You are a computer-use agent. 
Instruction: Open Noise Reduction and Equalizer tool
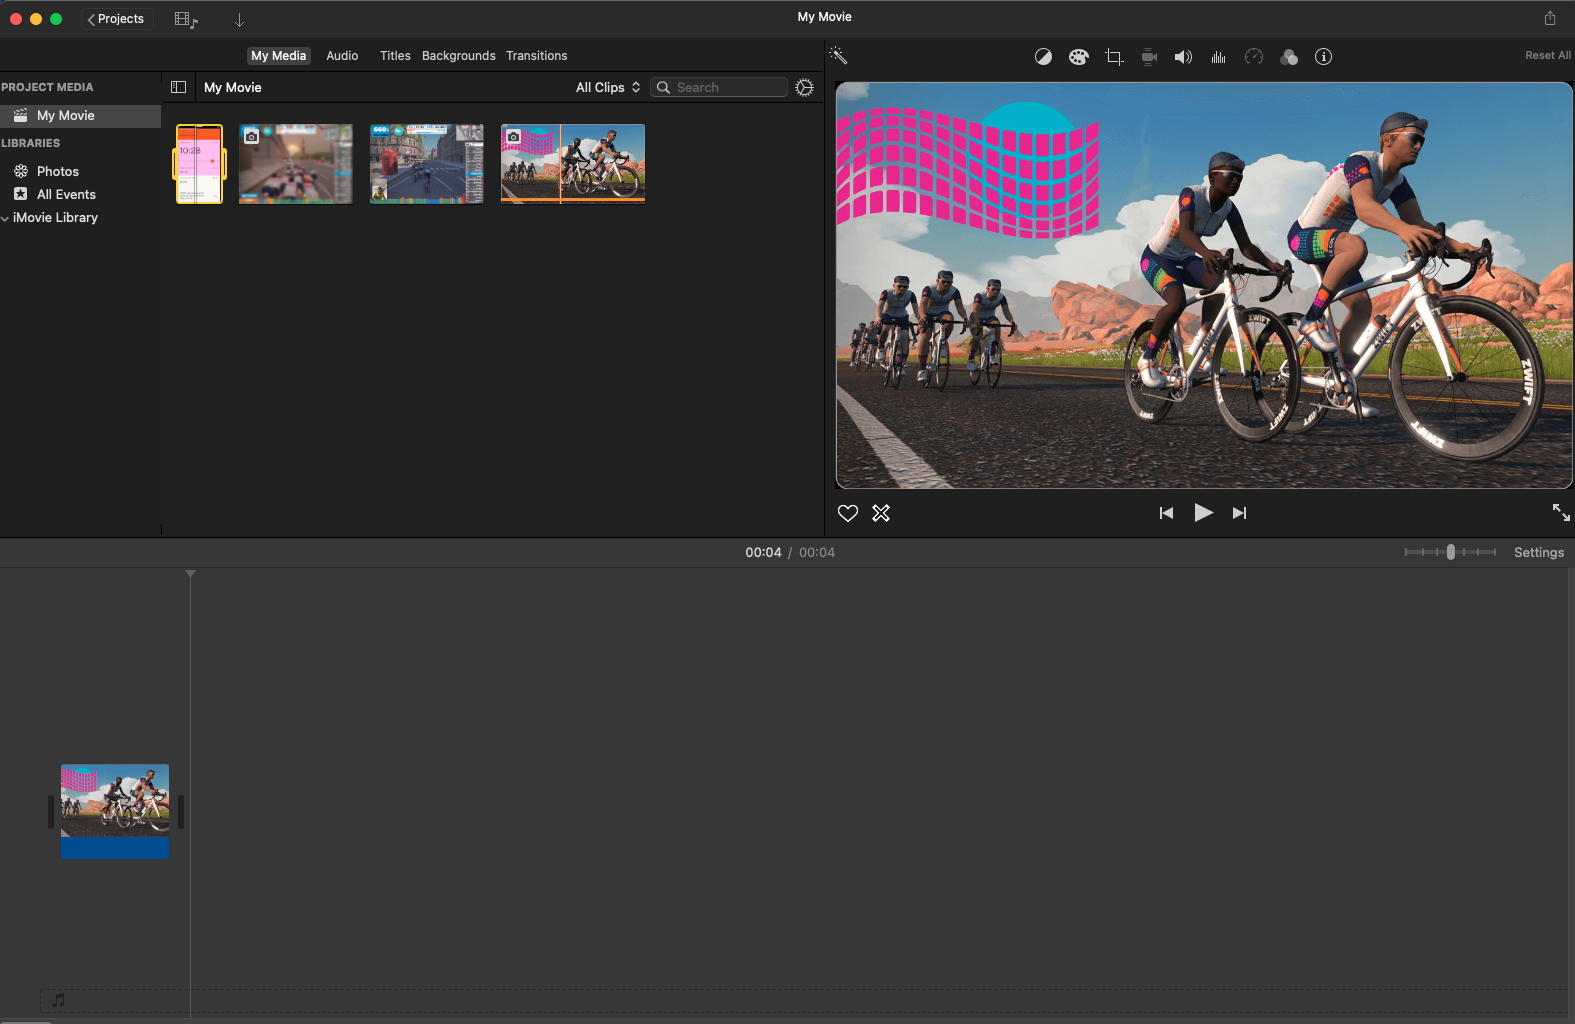(x=1218, y=57)
